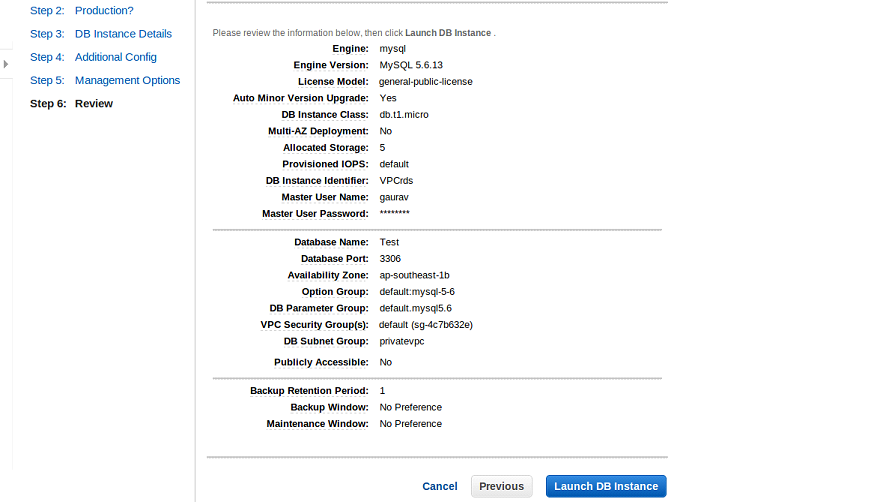877x502 pixels.
Task: Navigate to Step 4: Additional Config
Action: click(x=93, y=57)
